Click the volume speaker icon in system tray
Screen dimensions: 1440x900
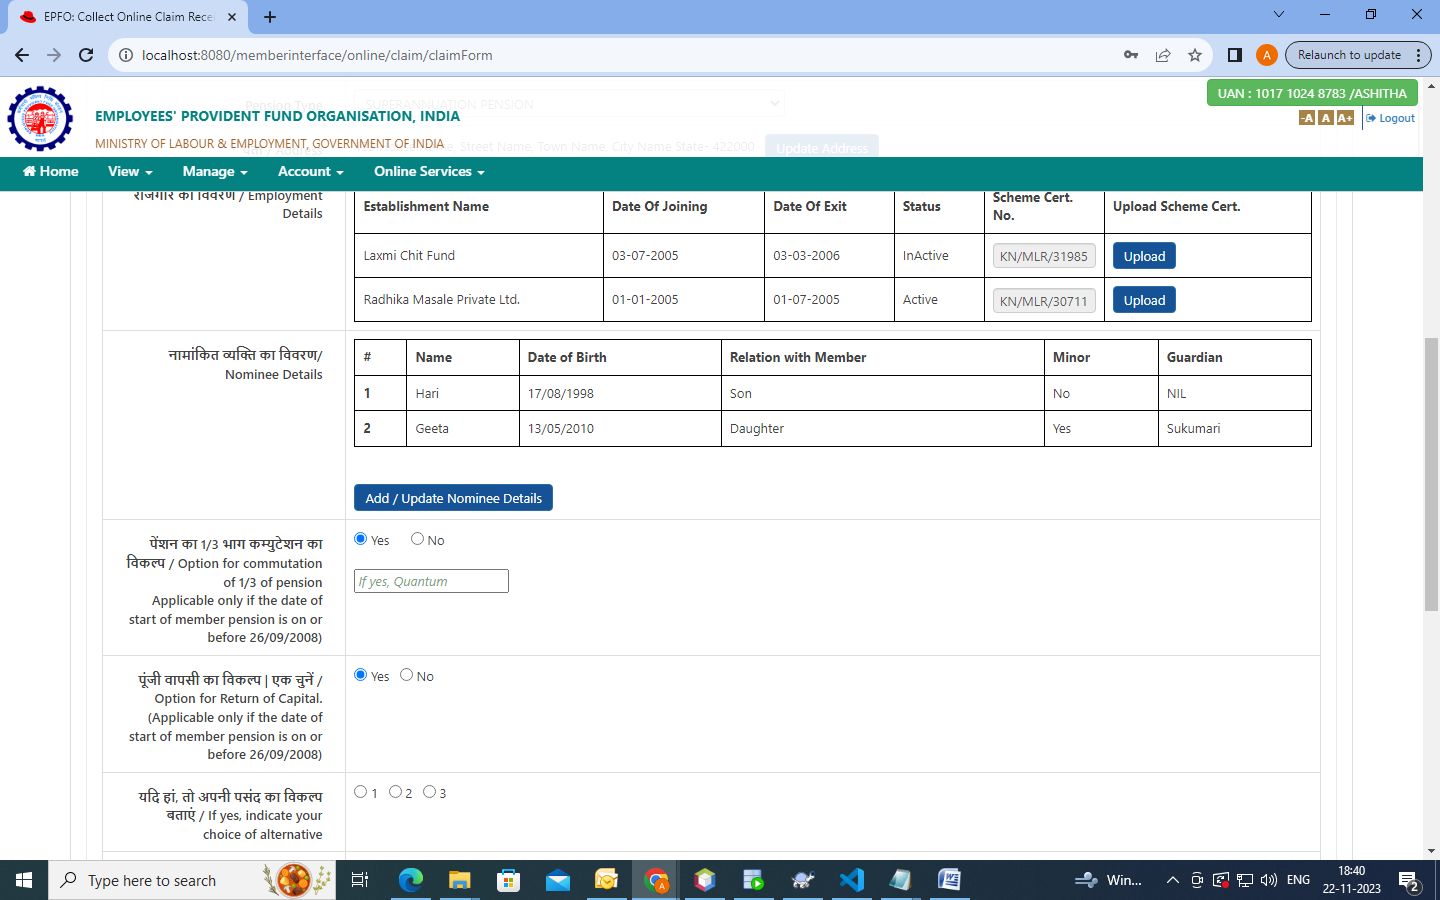coord(1269,880)
